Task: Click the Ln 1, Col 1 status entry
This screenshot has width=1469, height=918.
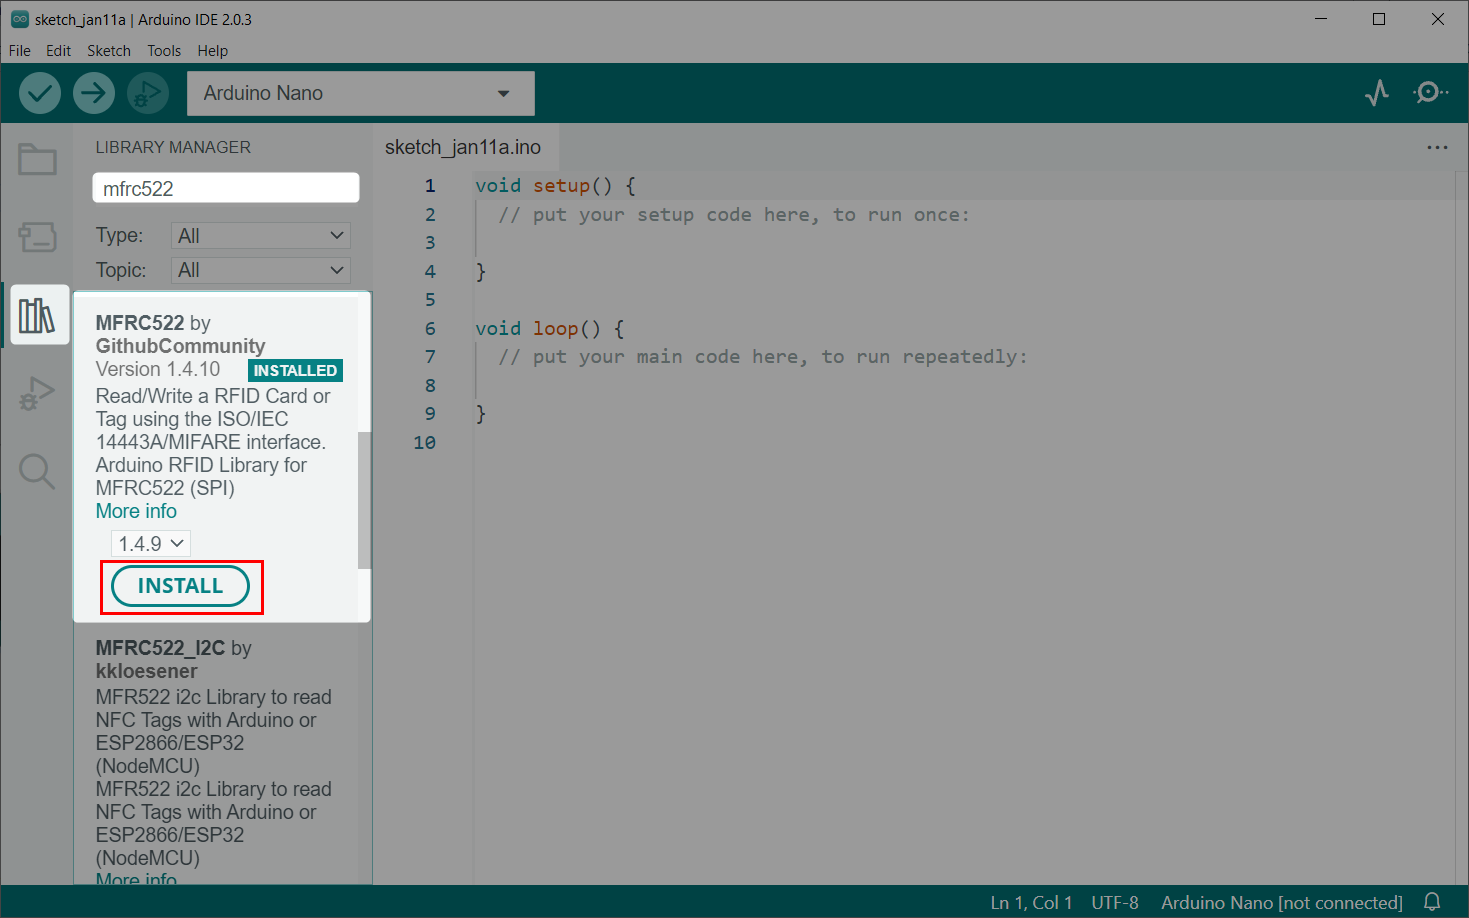Action: 1031,902
